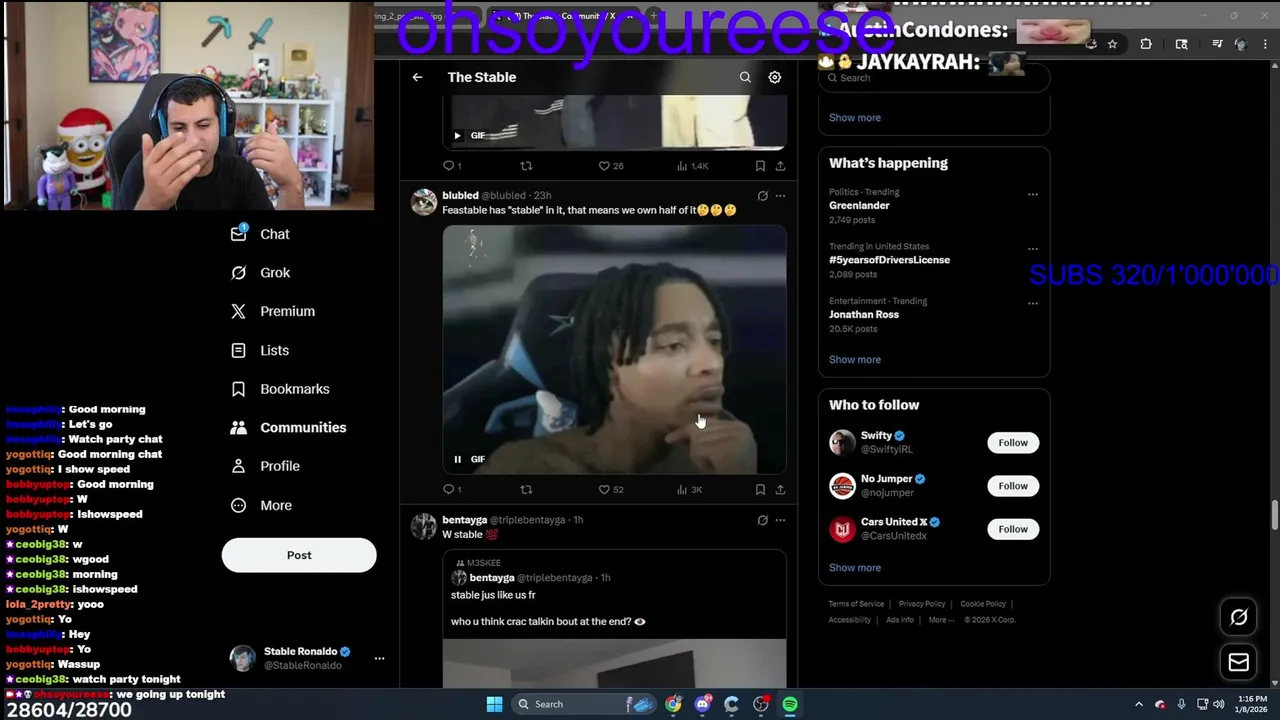Image resolution: width=1280 pixels, height=720 pixels.
Task: Play the GIF in the top post
Action: point(458,135)
